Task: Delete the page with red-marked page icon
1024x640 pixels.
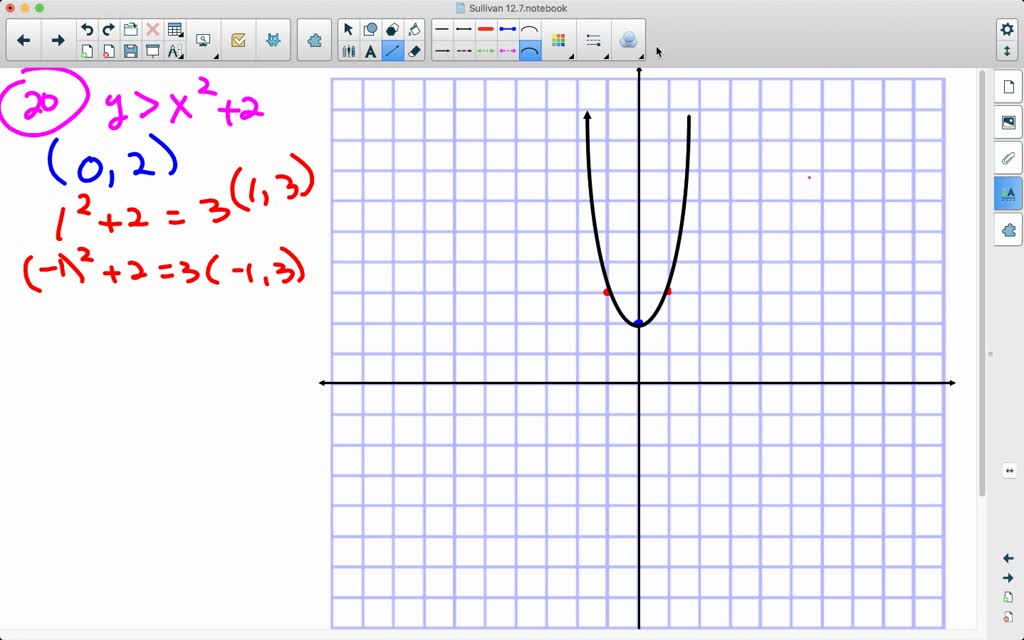Action: coord(108,51)
